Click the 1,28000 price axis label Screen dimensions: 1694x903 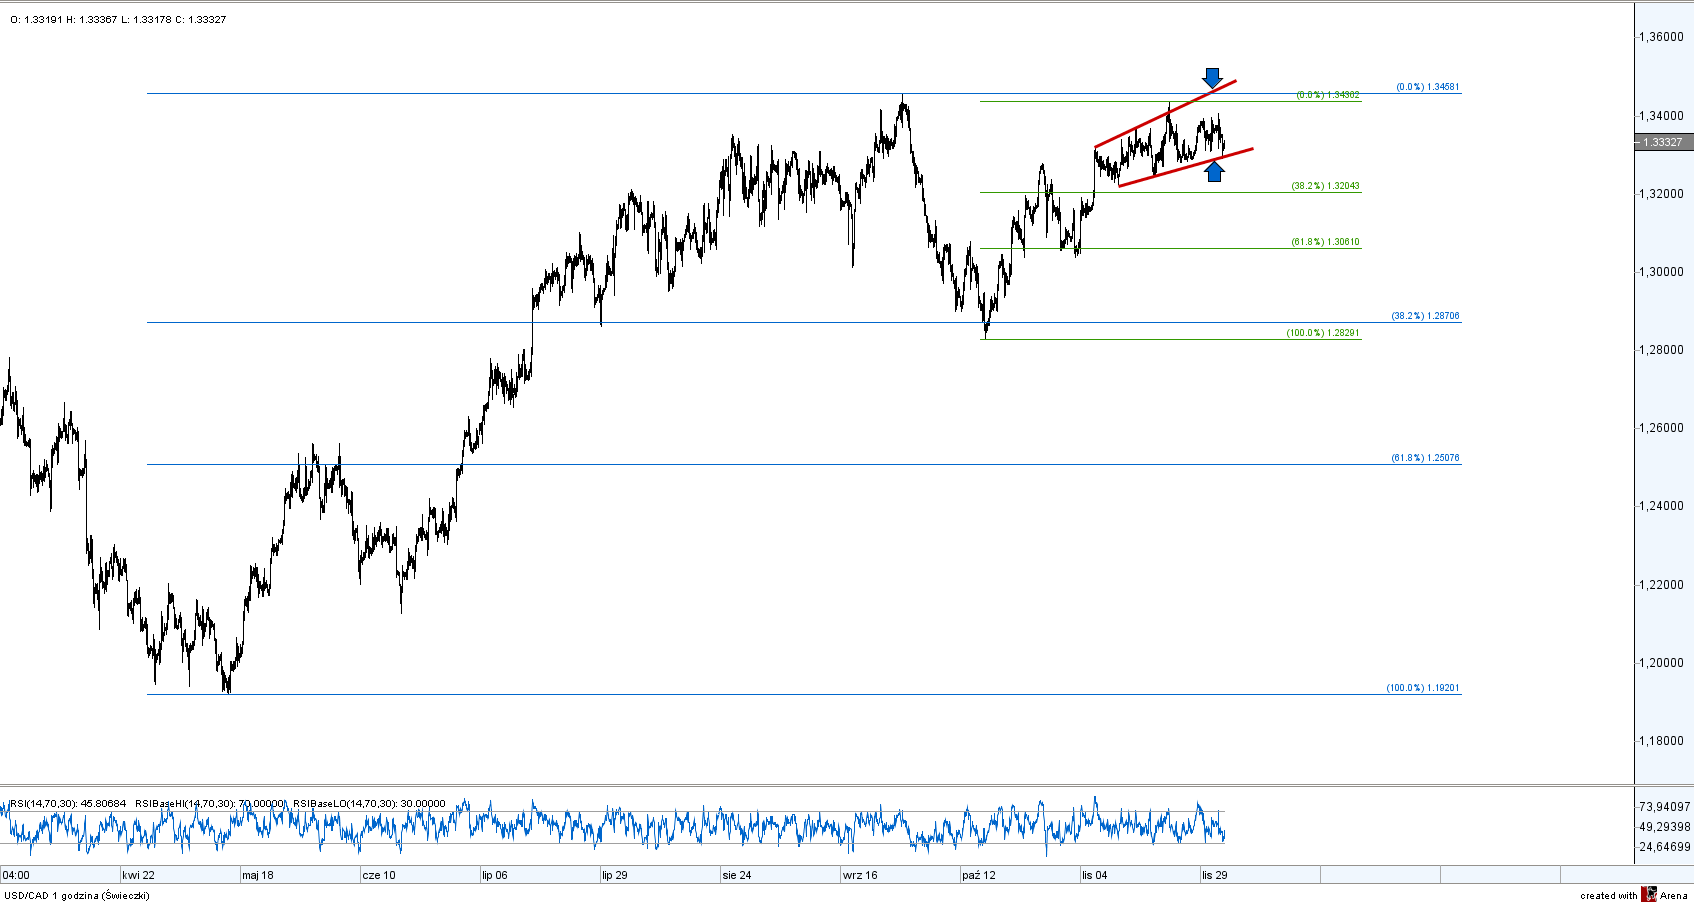[x=1662, y=350]
